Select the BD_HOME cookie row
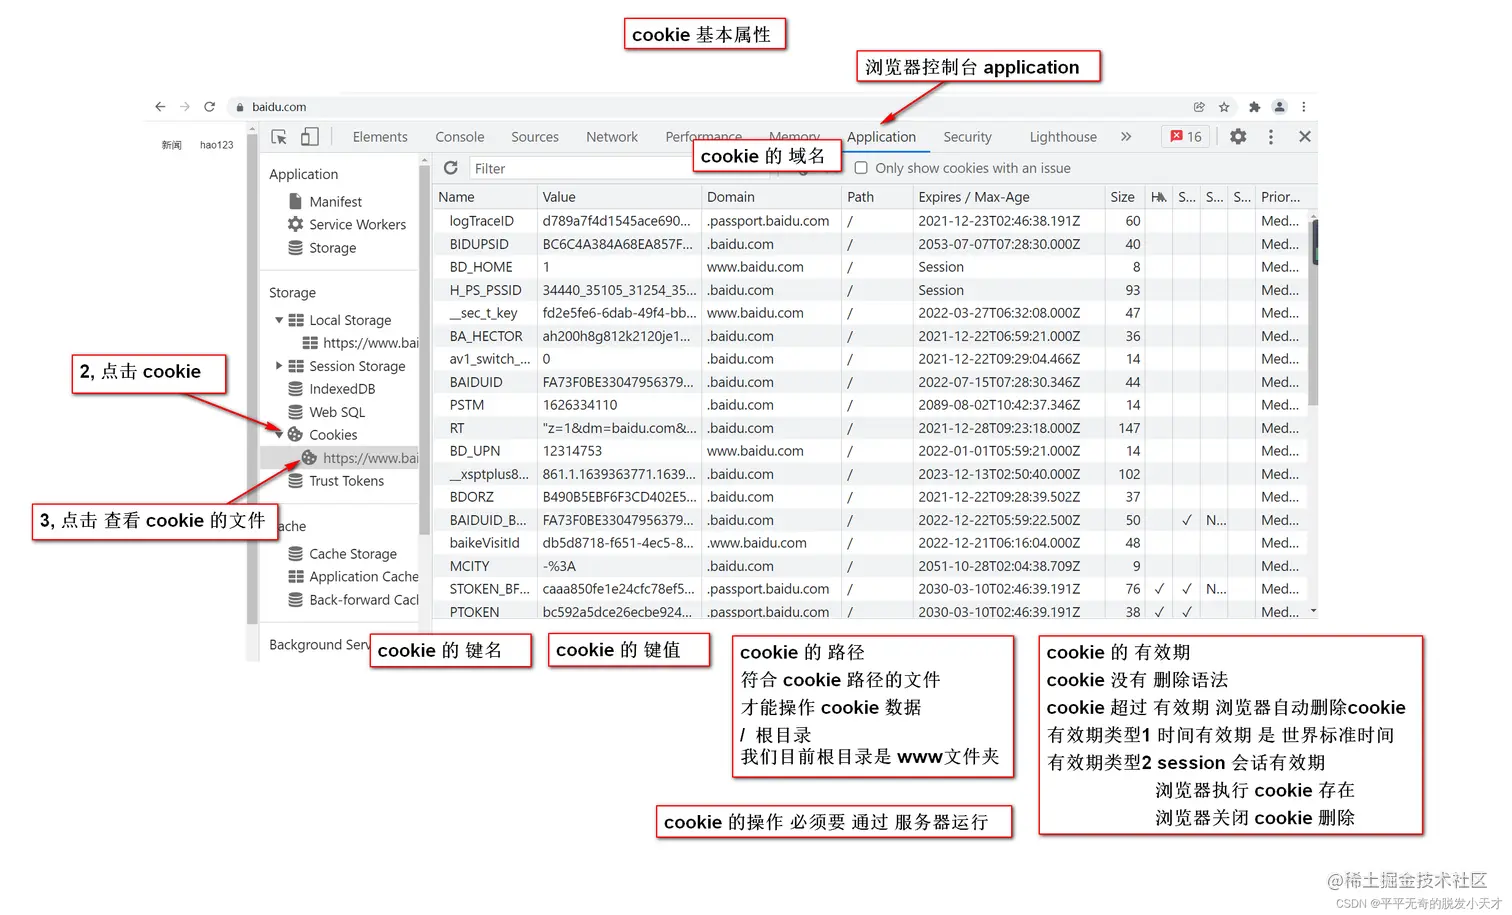 (872, 267)
